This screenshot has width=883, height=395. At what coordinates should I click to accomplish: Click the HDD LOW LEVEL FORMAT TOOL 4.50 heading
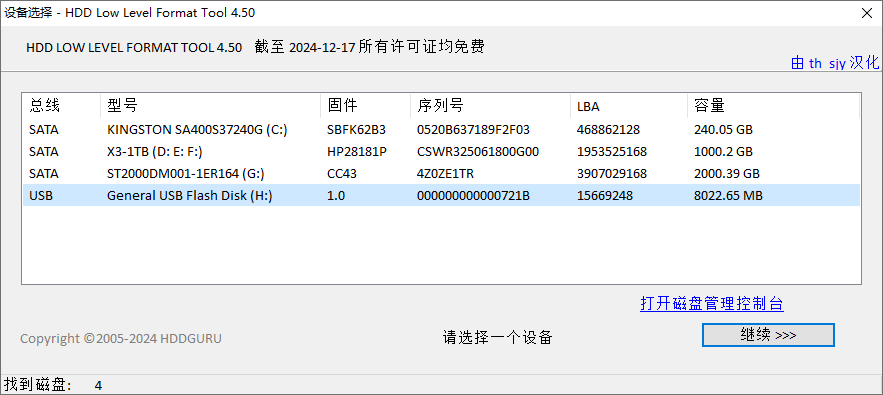click(134, 48)
